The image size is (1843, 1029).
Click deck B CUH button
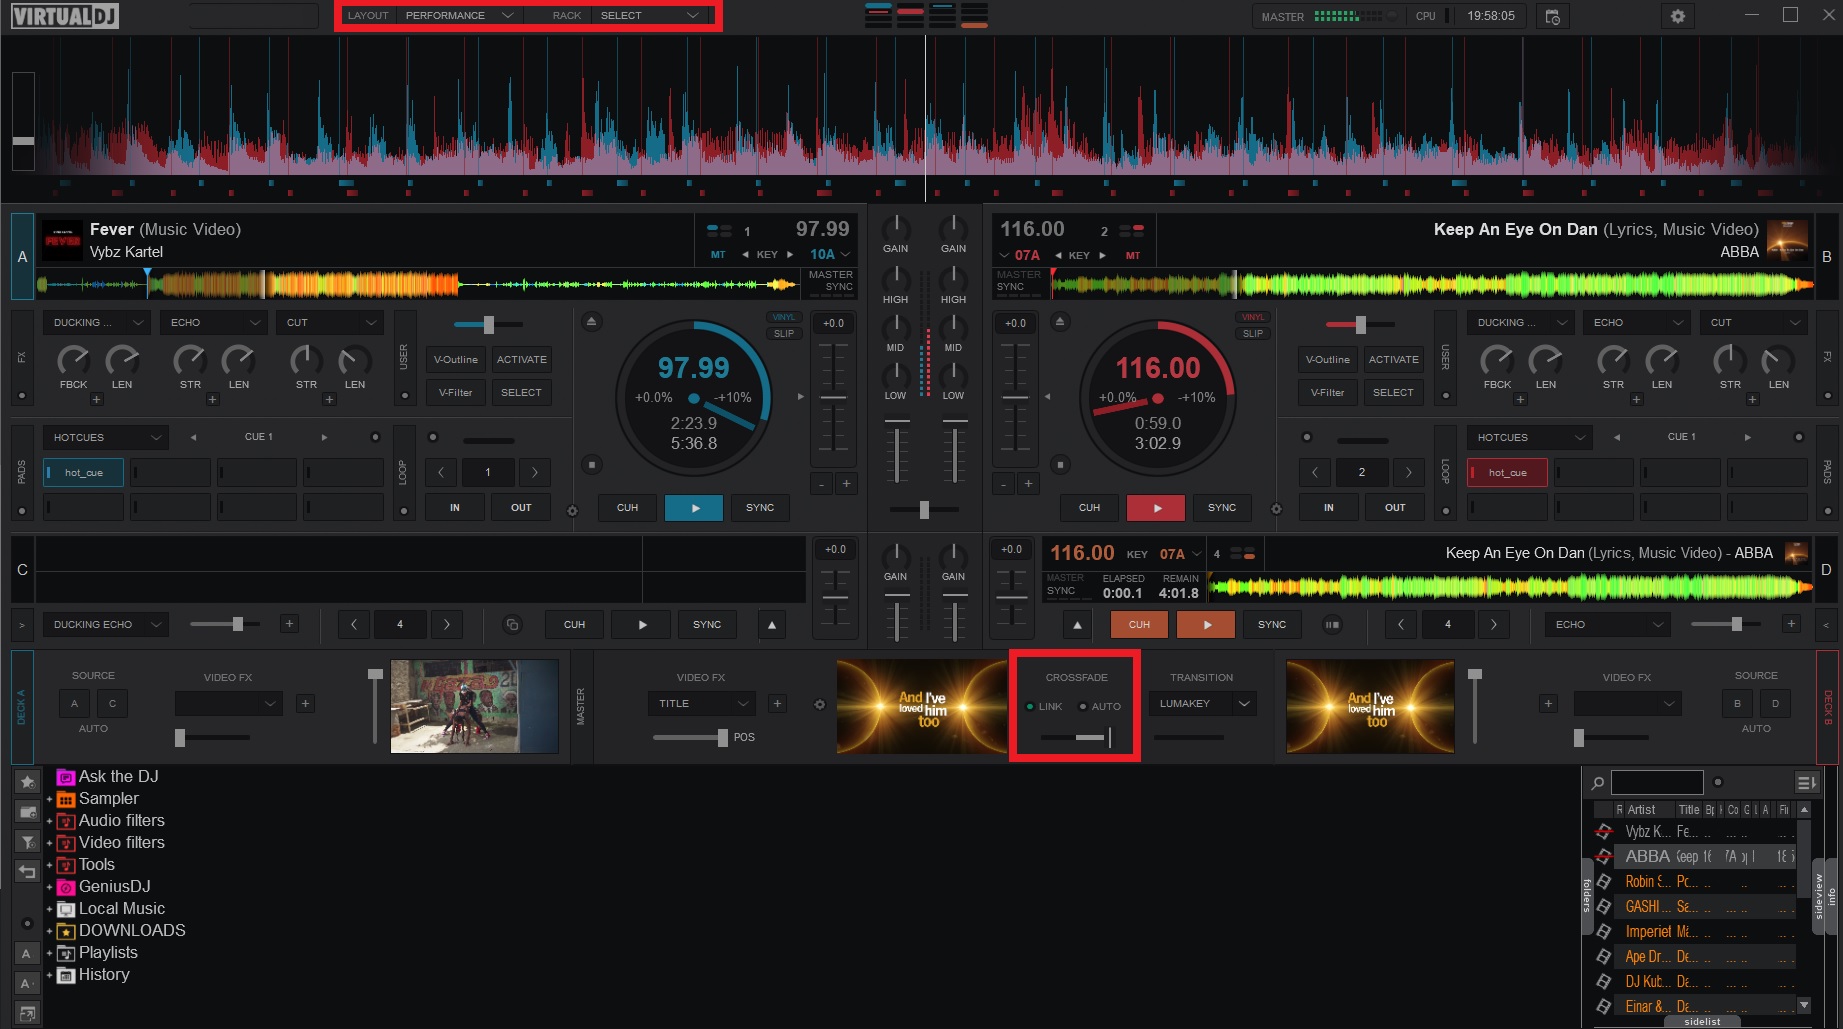point(1090,508)
